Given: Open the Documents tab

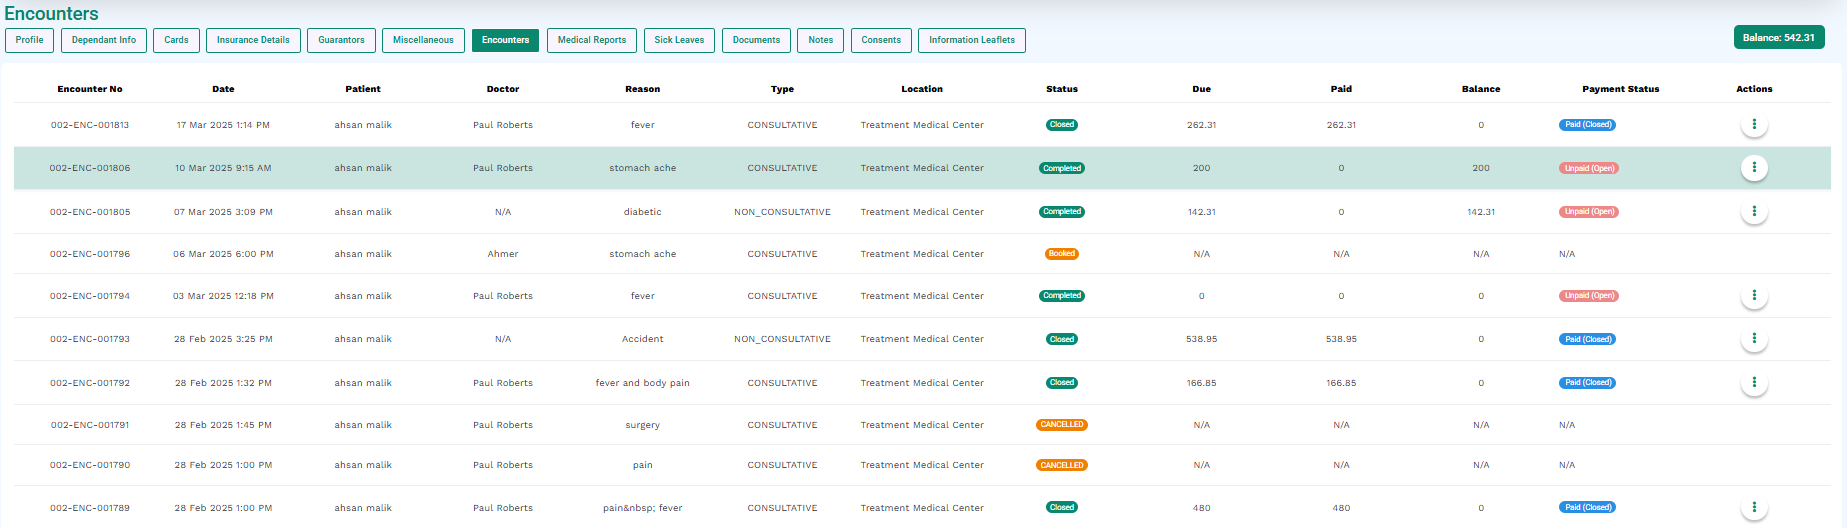Looking at the screenshot, I should click(x=756, y=40).
